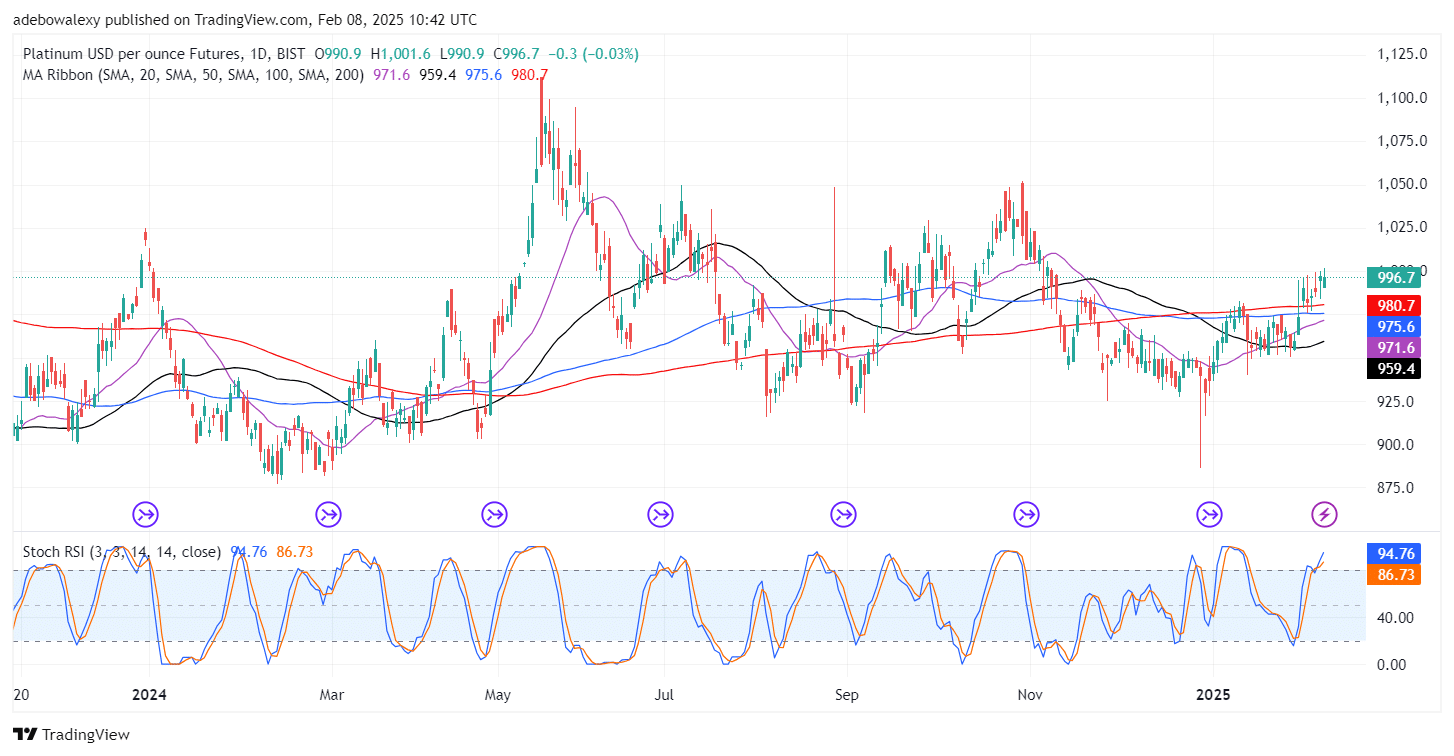This screenshot has height=756, width=1454.
Task: Open the event marker above the Jul label
Action: [x=660, y=515]
